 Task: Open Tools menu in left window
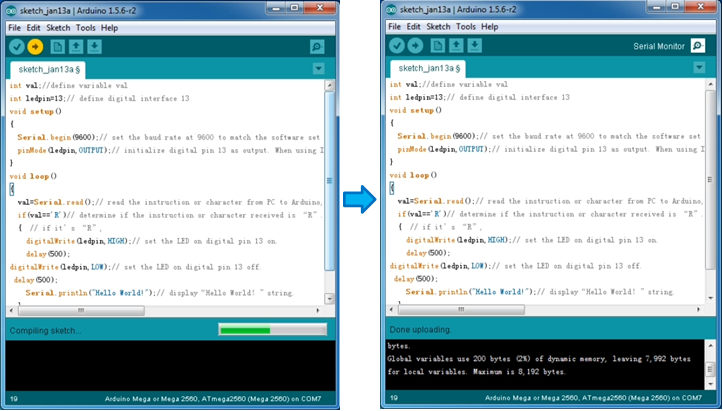tap(86, 28)
